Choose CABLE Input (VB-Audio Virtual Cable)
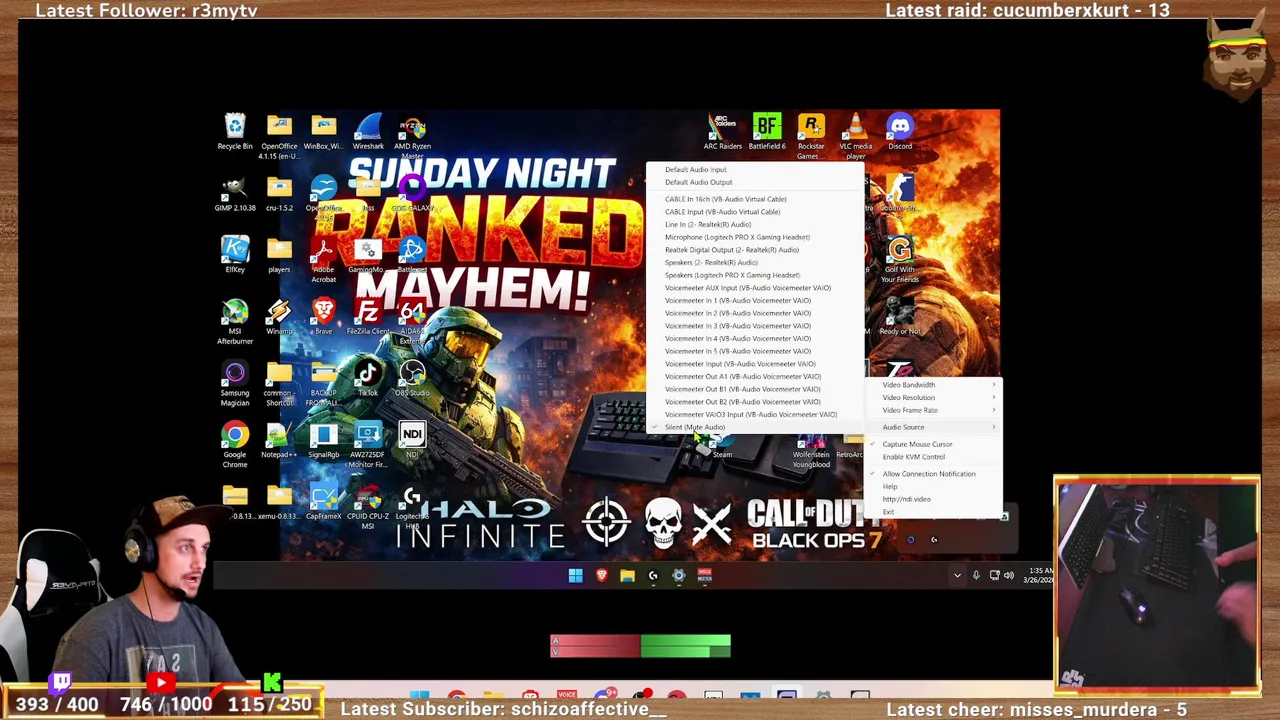Screen dimensions: 1280x720 (x=755, y=212)
